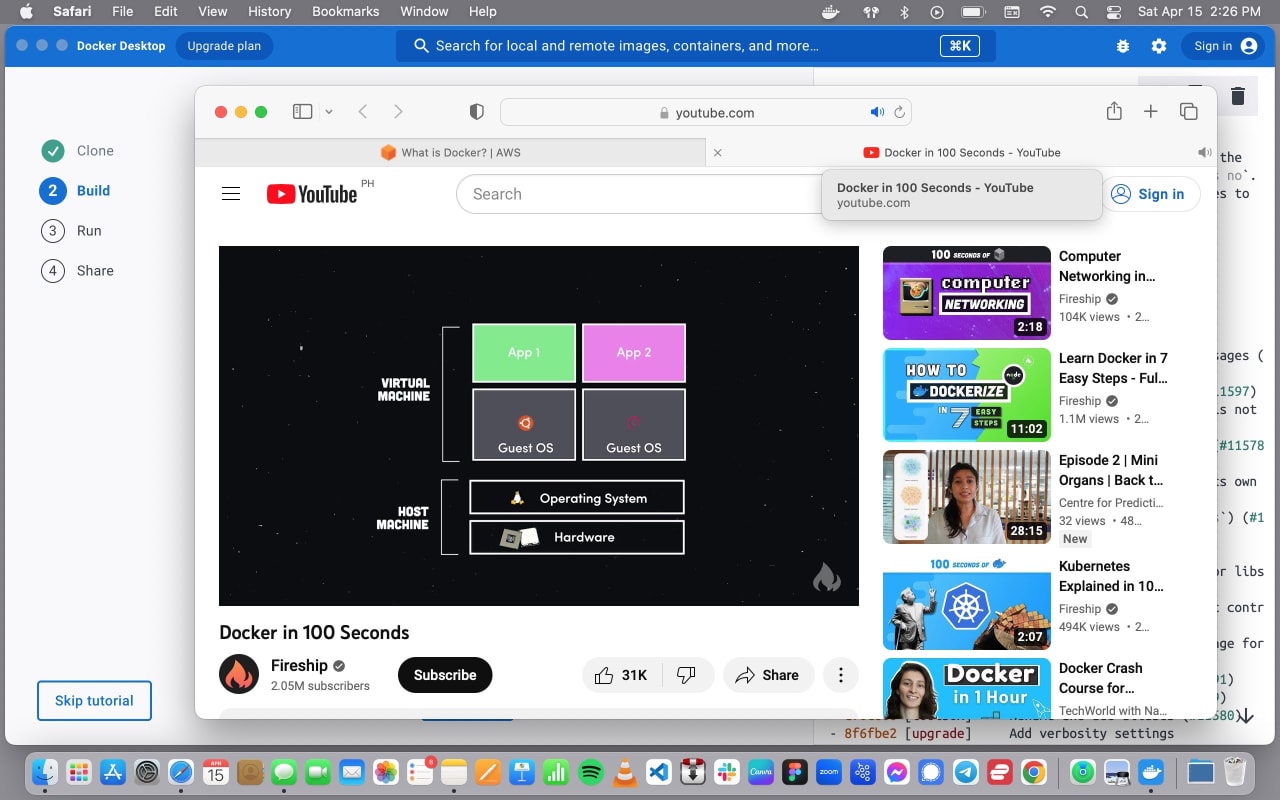Open the Safari sidebar toggle icon
Viewport: 1280px width, 800px height.
click(x=302, y=112)
